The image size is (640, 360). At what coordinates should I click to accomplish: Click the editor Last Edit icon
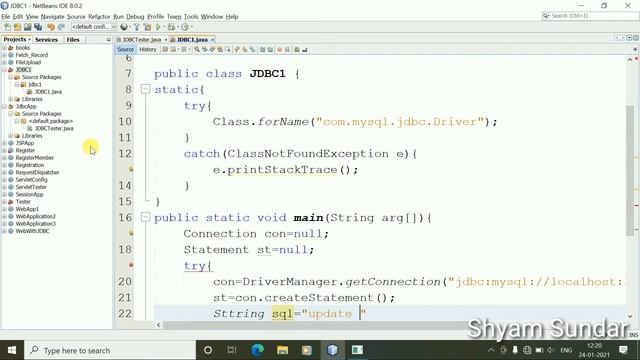click(x=165, y=50)
